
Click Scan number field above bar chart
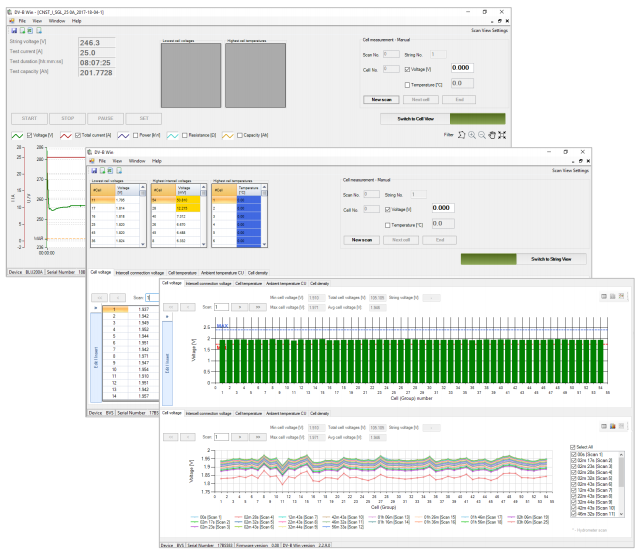pyautogui.click(x=221, y=307)
